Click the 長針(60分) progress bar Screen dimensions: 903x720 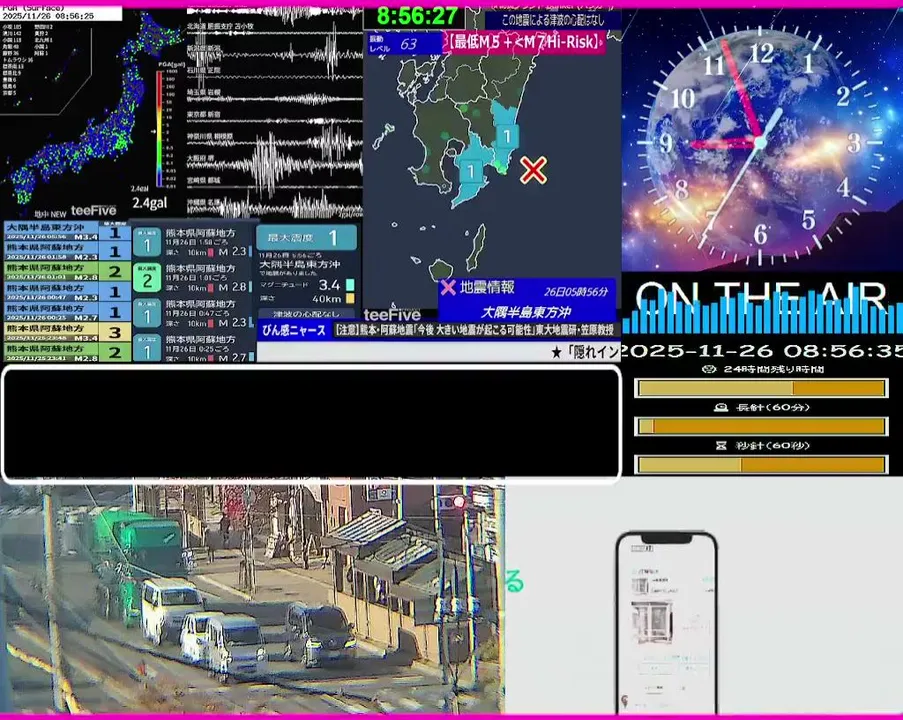pyautogui.click(x=761, y=426)
